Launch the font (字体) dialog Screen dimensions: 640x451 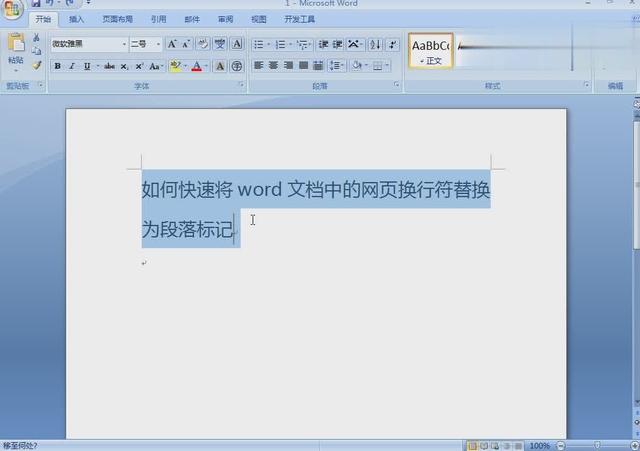click(242, 85)
